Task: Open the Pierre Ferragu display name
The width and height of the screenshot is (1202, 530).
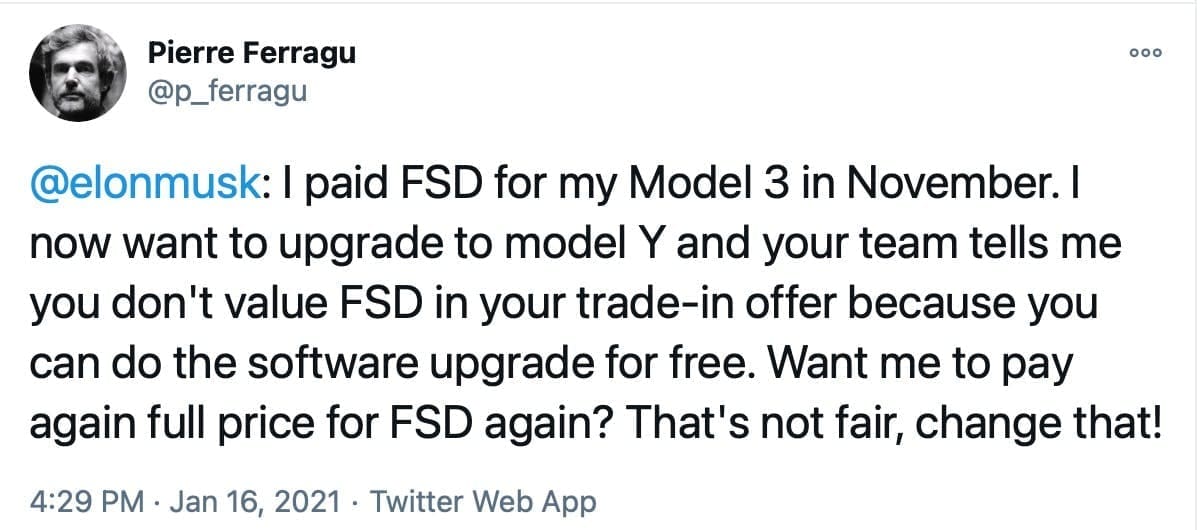Action: coord(250,53)
